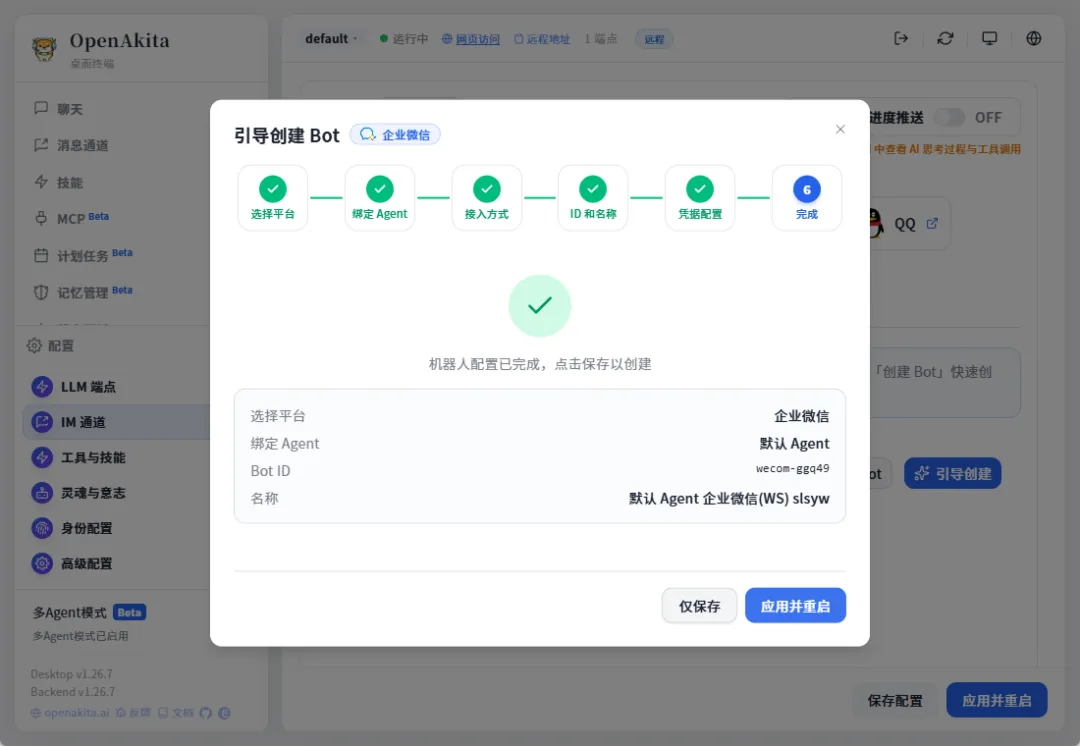Image resolution: width=1080 pixels, height=746 pixels.
Task: Click the OpenAkita dog logo
Action: pyautogui.click(x=44, y=49)
